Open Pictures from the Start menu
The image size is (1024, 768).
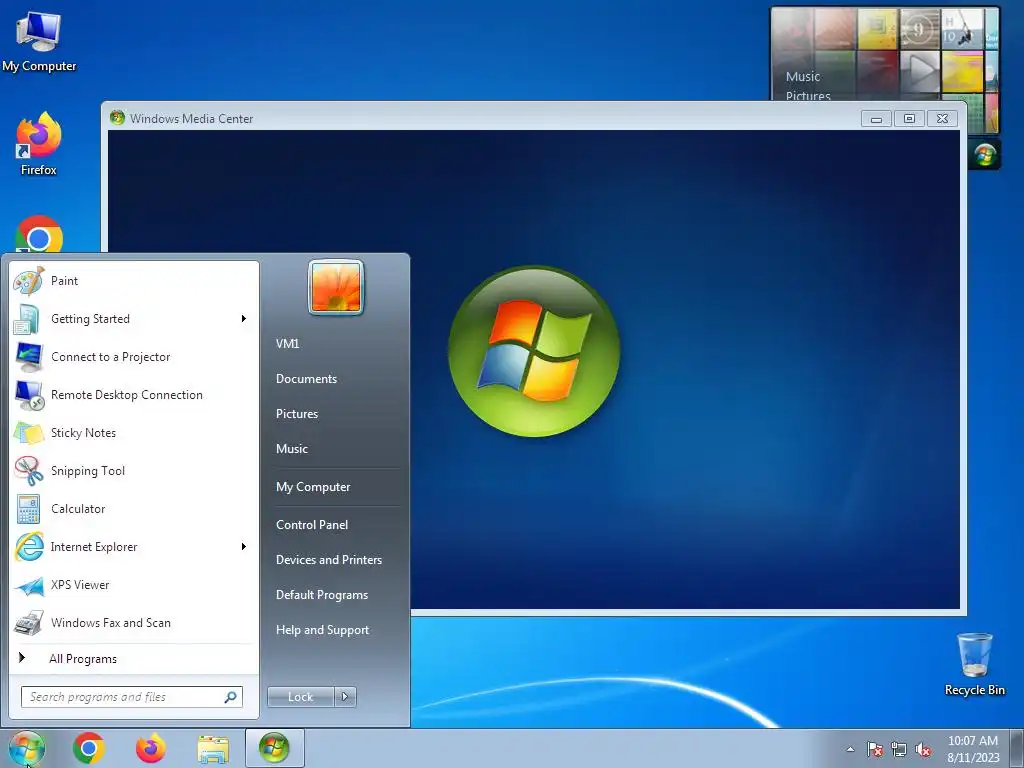tap(297, 414)
